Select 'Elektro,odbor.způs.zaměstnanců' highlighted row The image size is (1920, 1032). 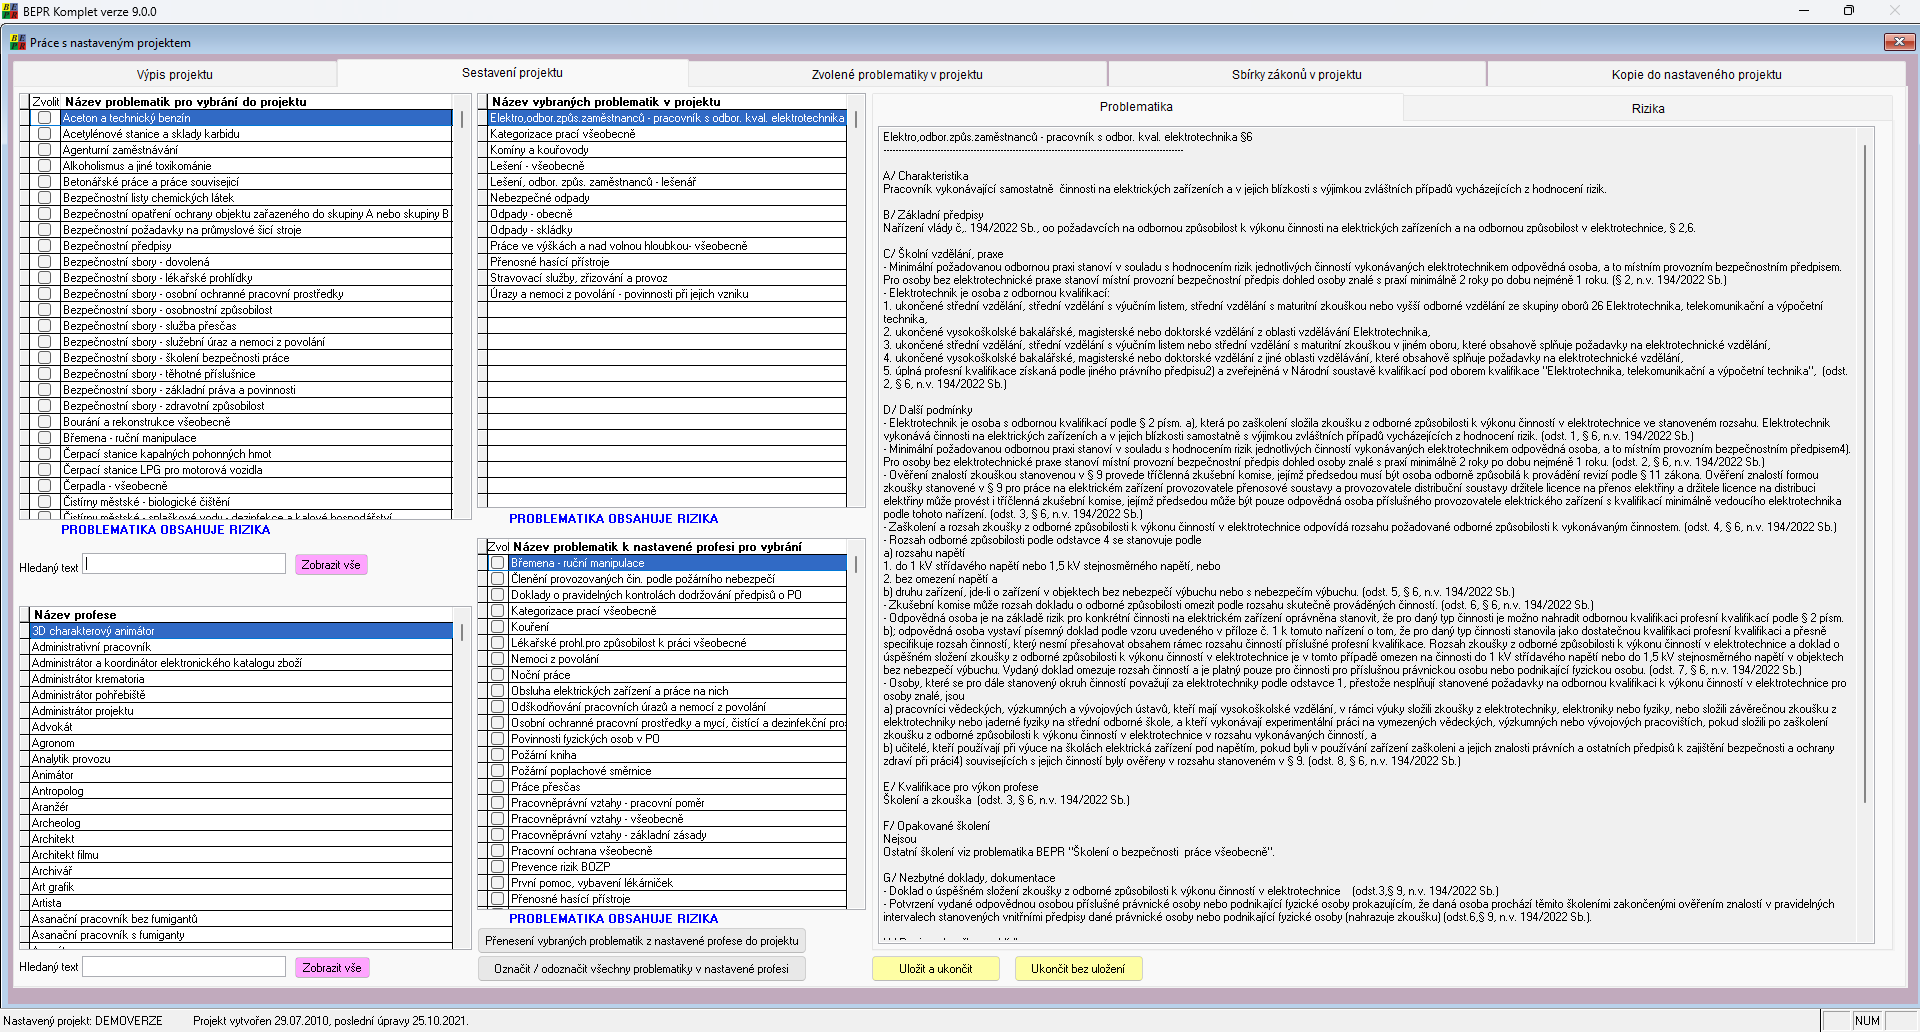[x=666, y=118]
